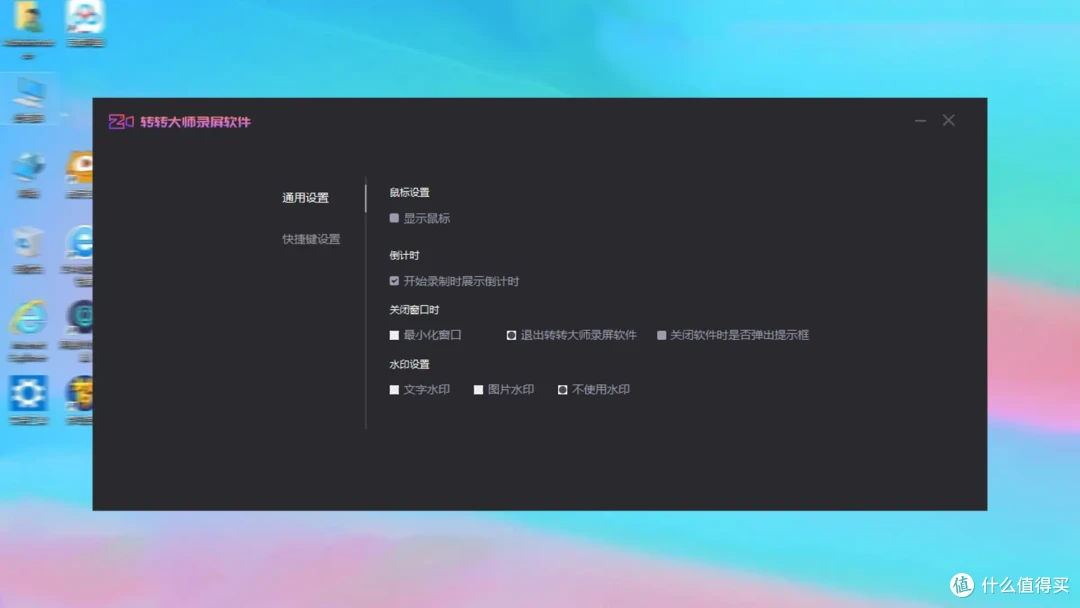
Task: Select 最小化窗口 option
Action: click(394, 335)
